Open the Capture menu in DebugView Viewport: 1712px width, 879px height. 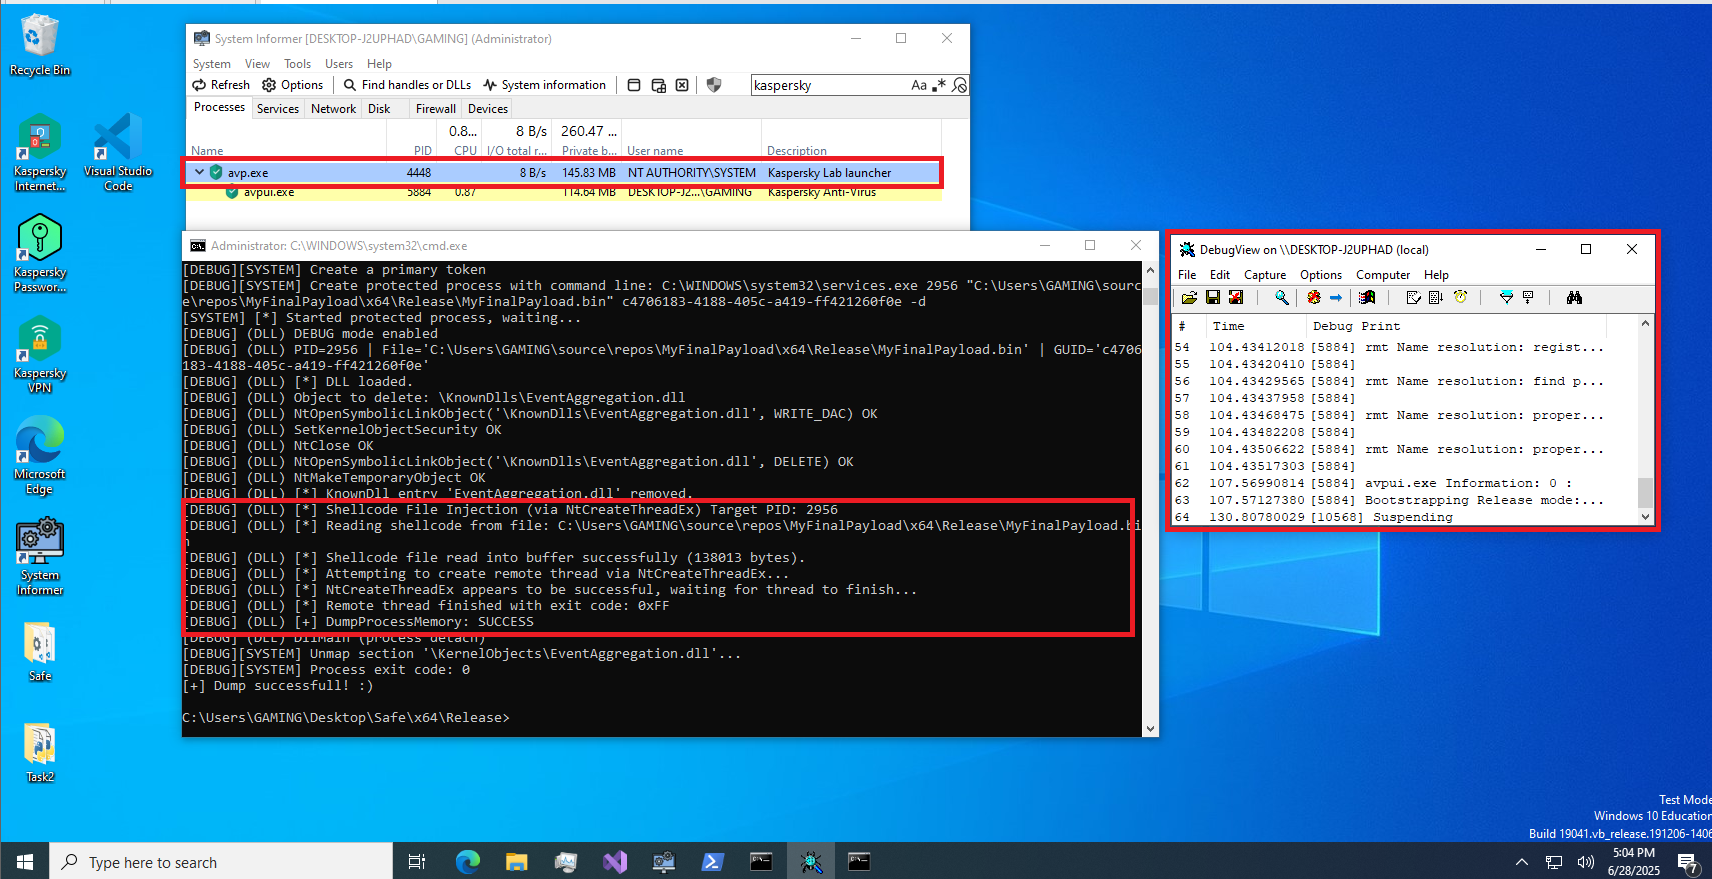1265,275
